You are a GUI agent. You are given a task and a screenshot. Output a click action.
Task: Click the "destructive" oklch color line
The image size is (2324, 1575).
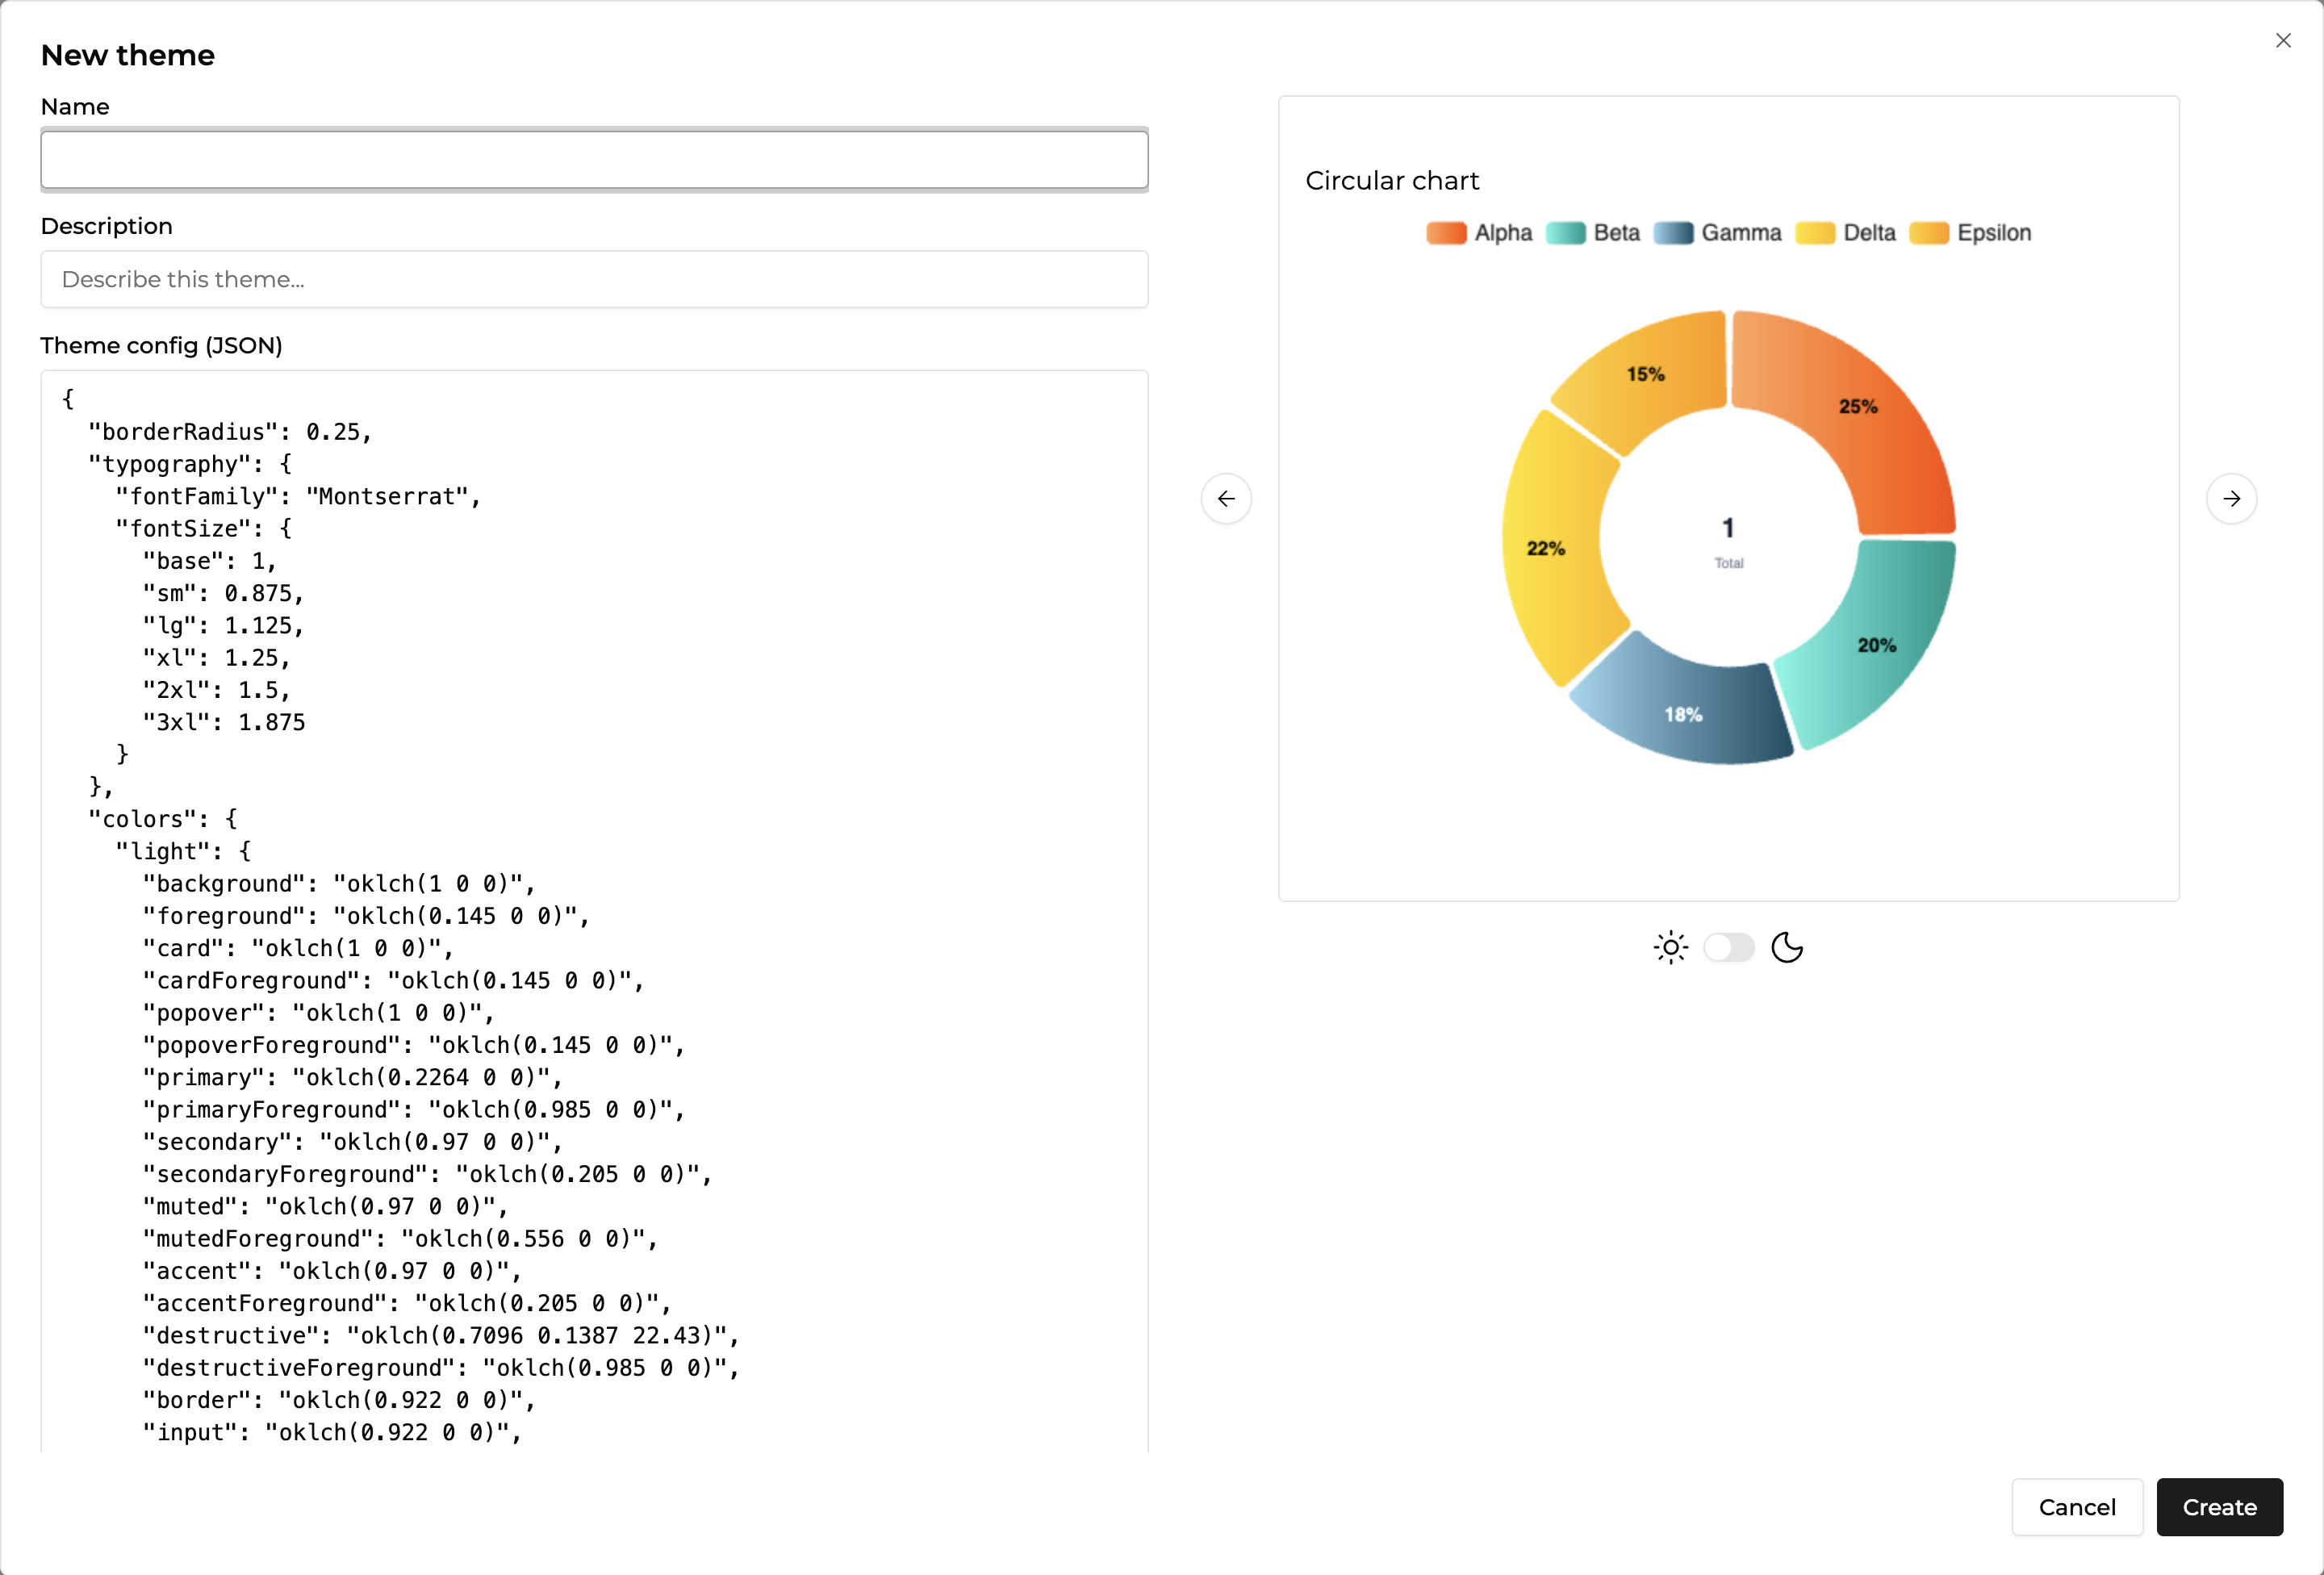(x=441, y=1336)
